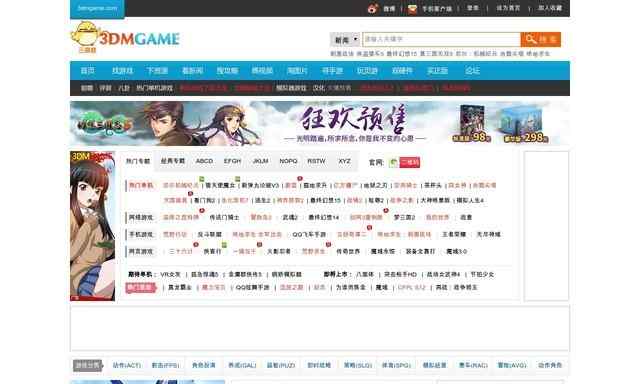Switch to the XYZ tab

[x=344, y=161]
